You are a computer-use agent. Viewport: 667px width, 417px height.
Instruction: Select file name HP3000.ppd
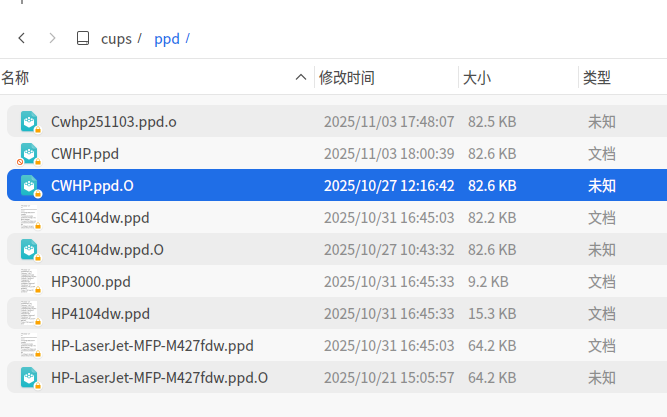point(91,282)
